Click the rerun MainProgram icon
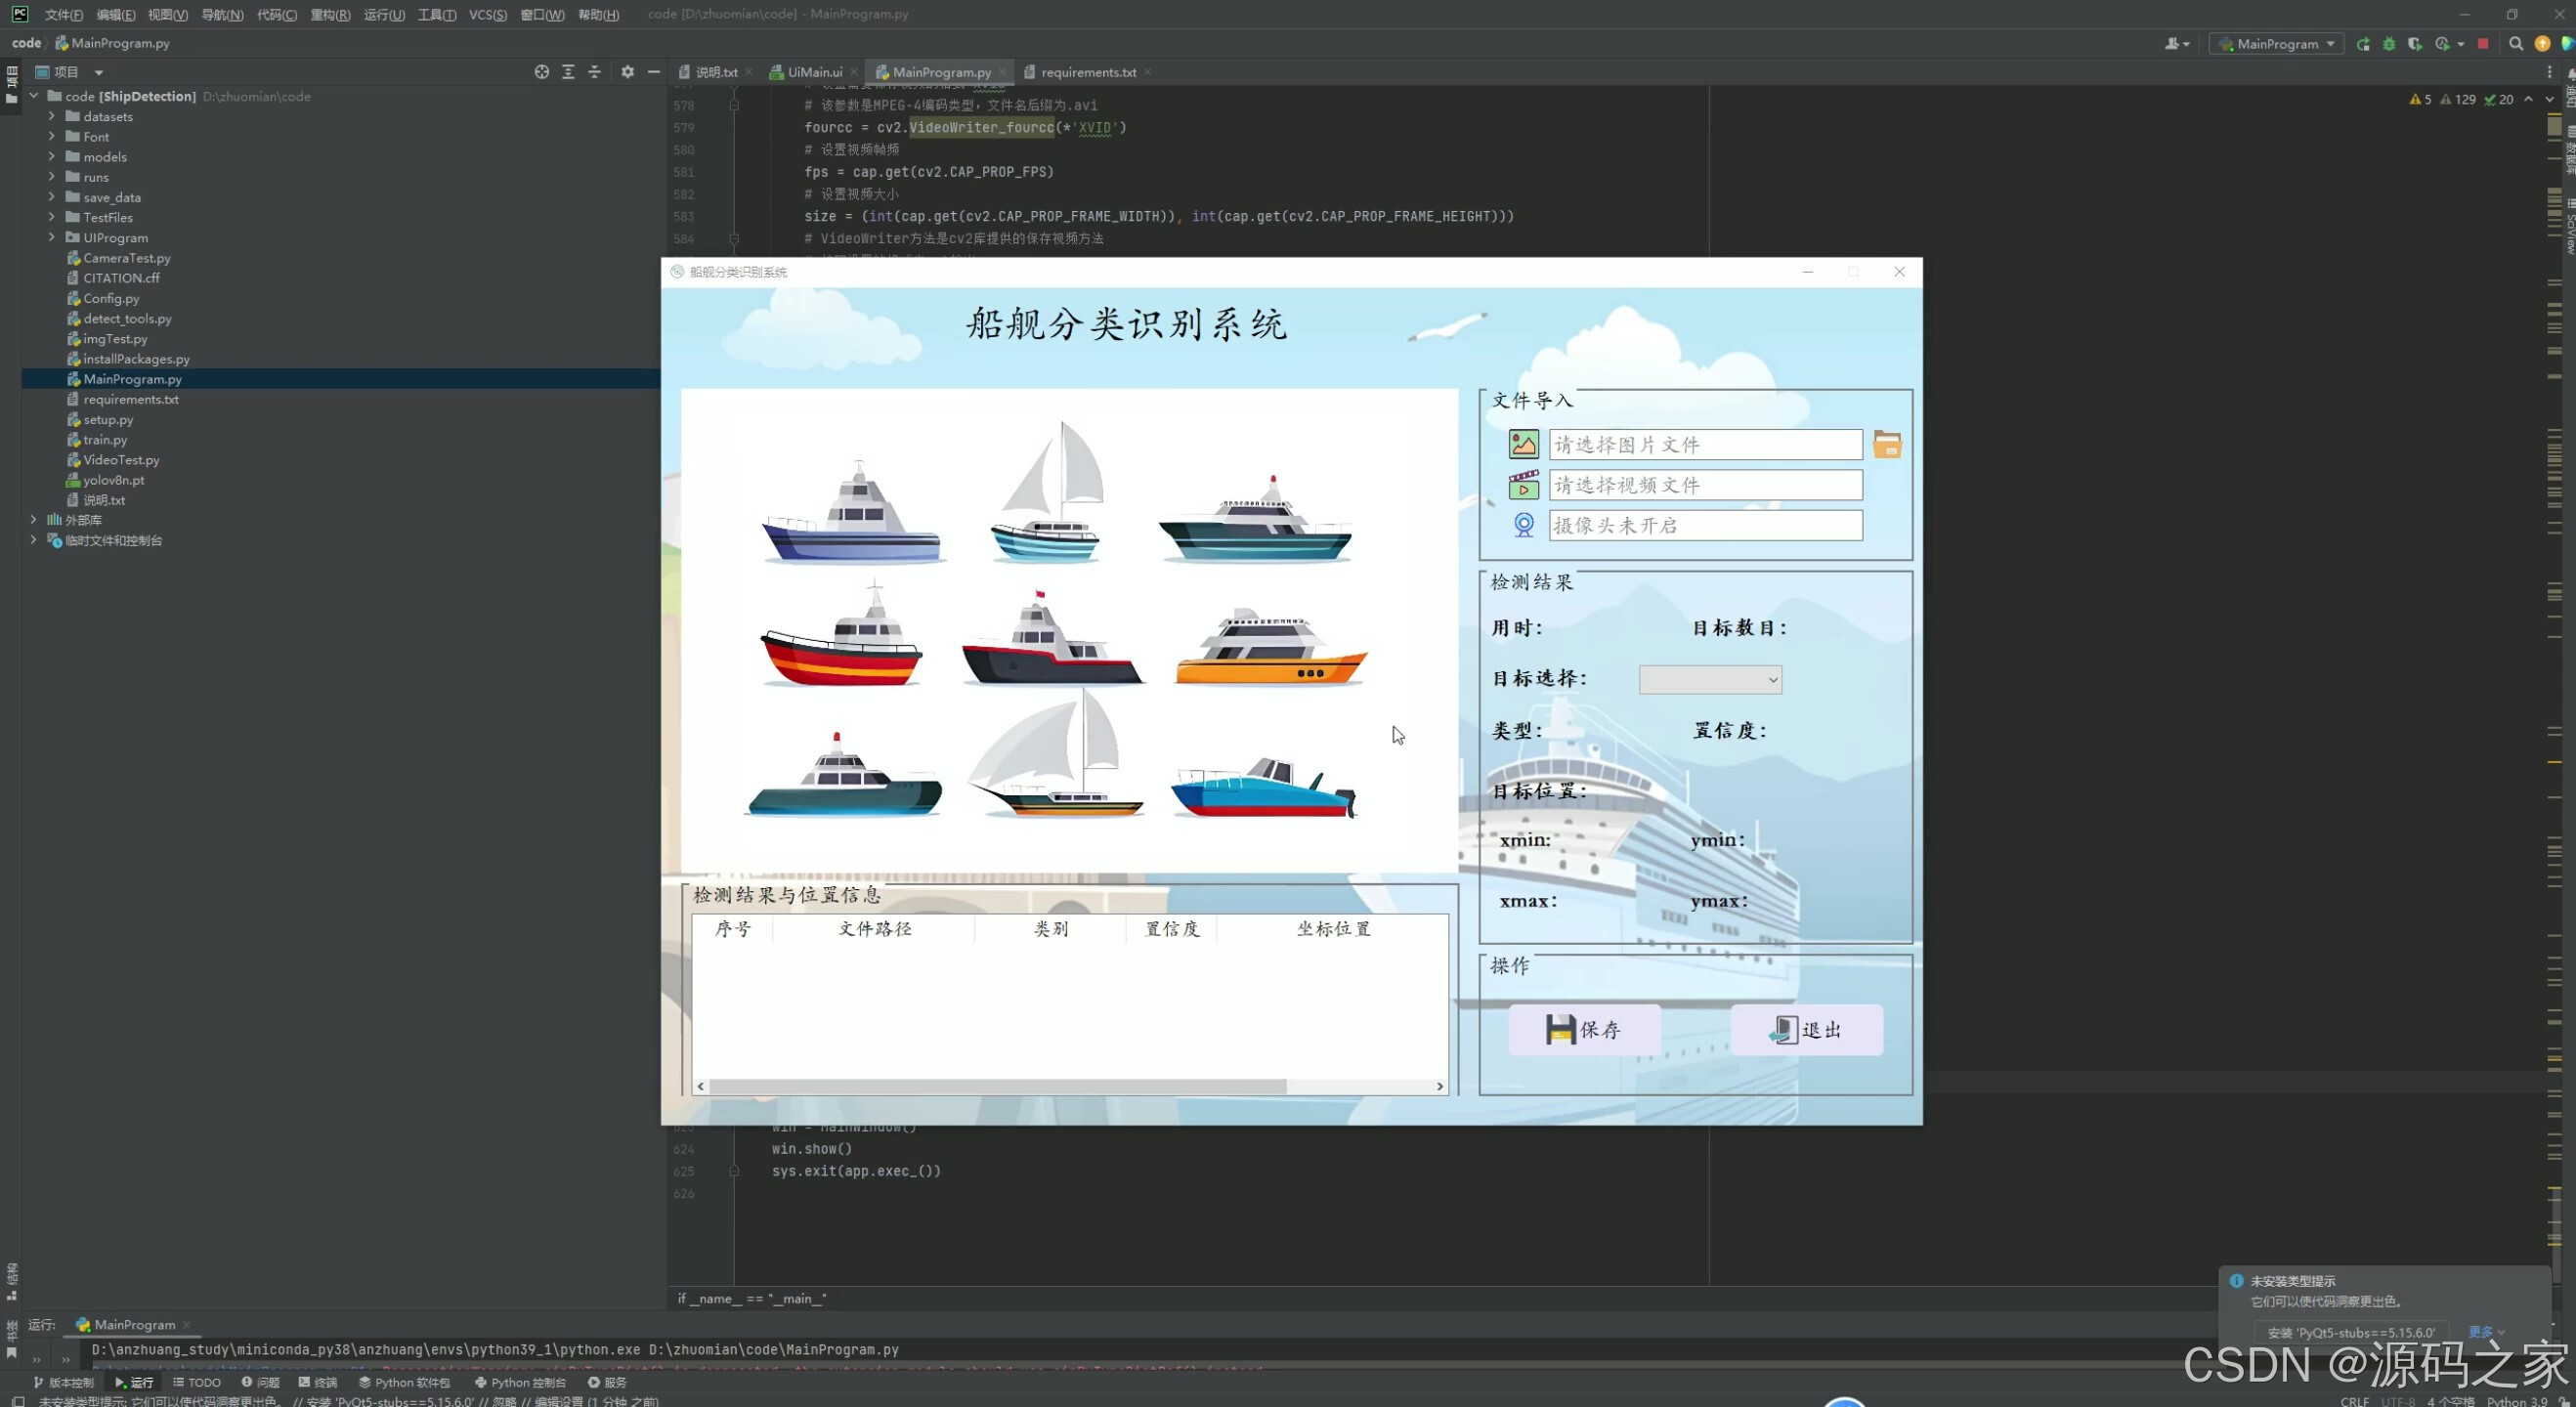The height and width of the screenshot is (1407, 2576). tap(2362, 44)
